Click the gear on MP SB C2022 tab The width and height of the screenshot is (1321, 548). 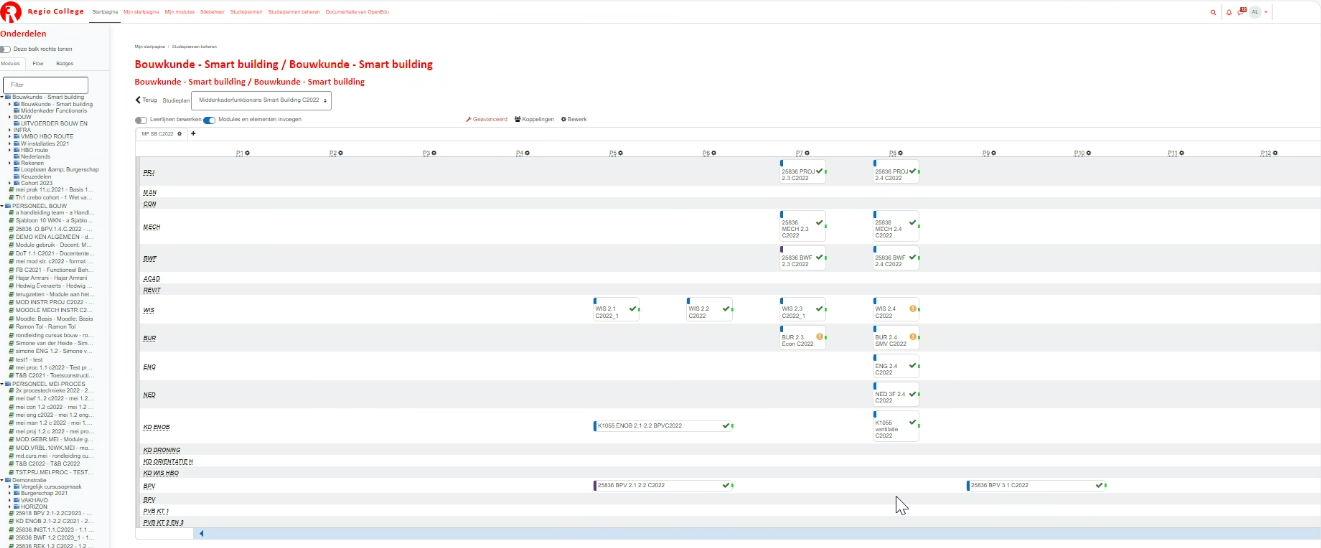(x=180, y=133)
